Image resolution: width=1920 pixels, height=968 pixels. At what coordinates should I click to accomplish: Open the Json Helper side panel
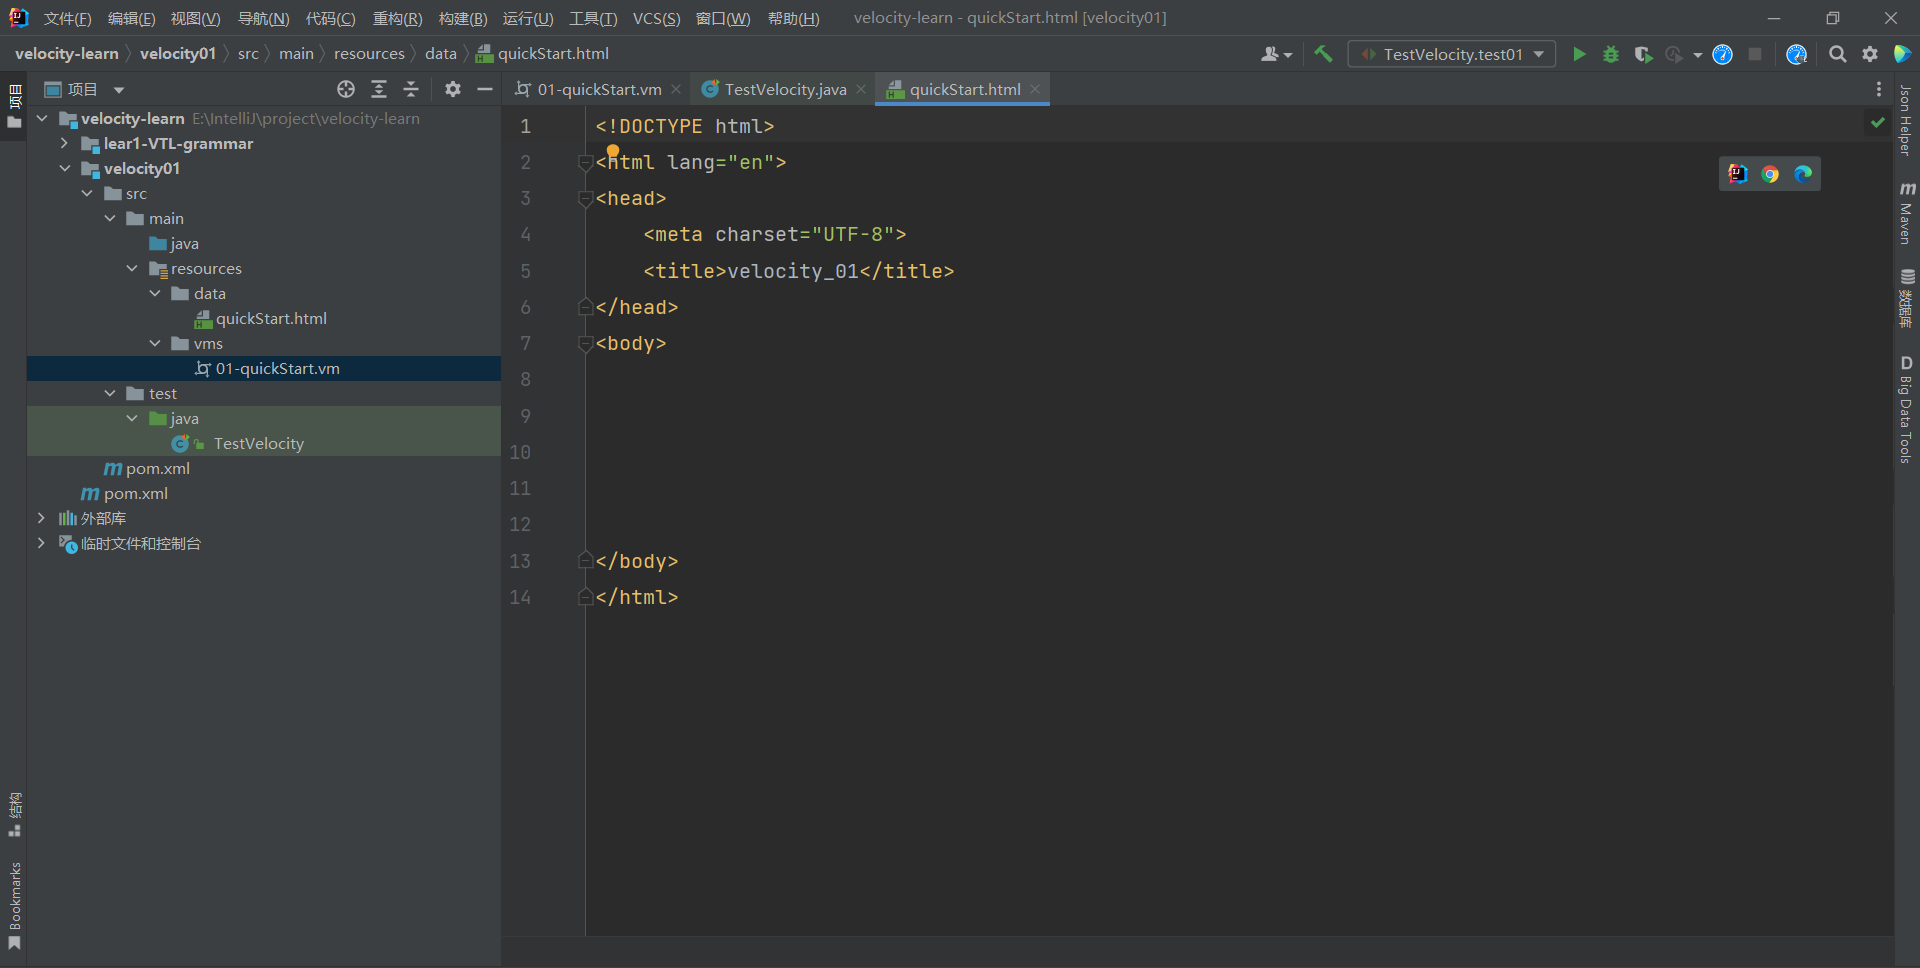pos(1906,121)
